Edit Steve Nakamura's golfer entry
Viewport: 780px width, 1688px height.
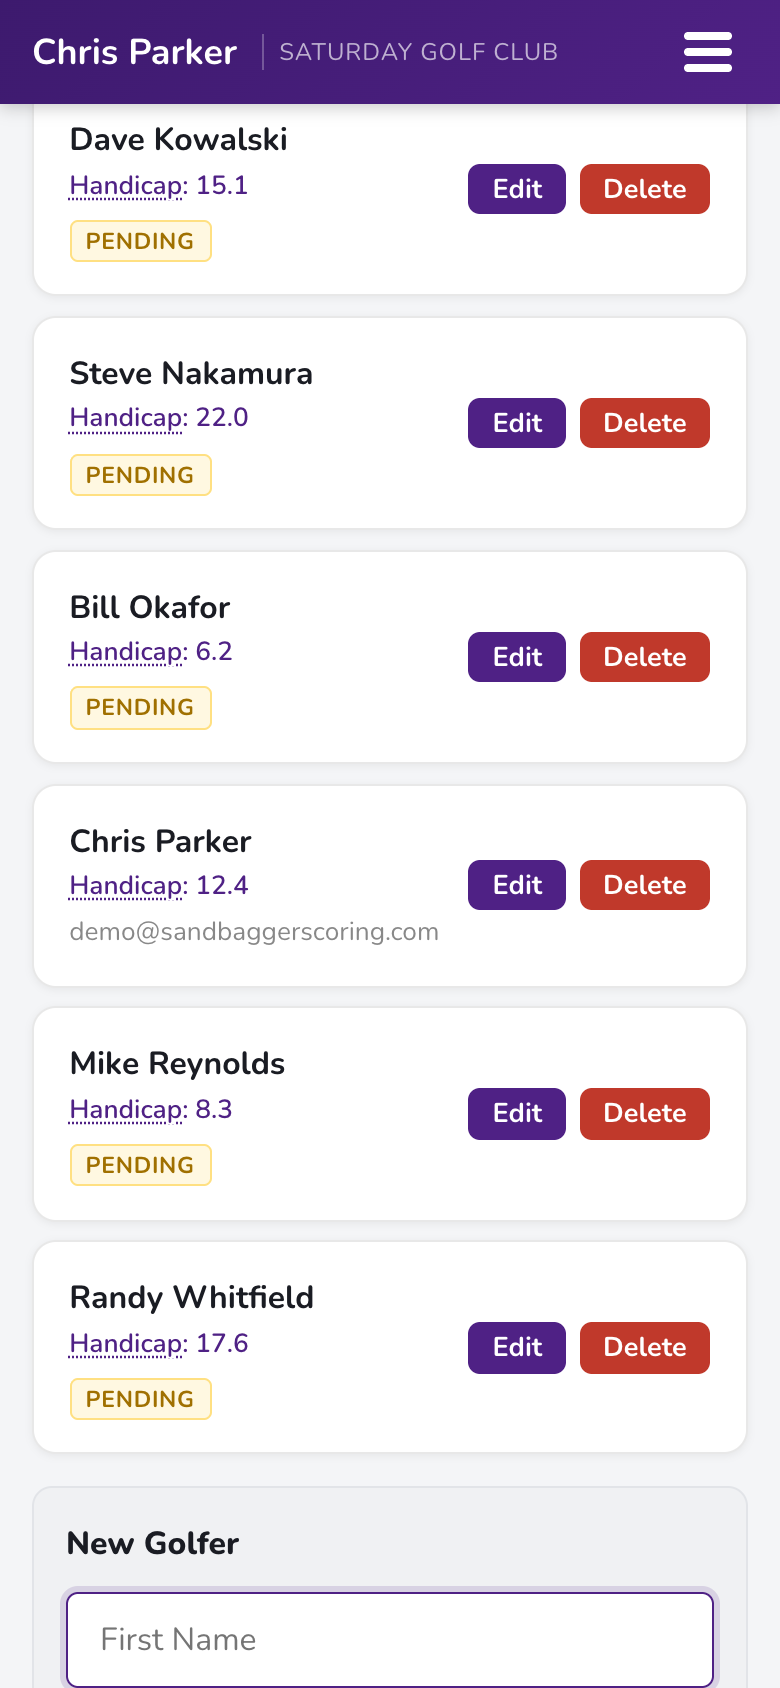tap(517, 423)
